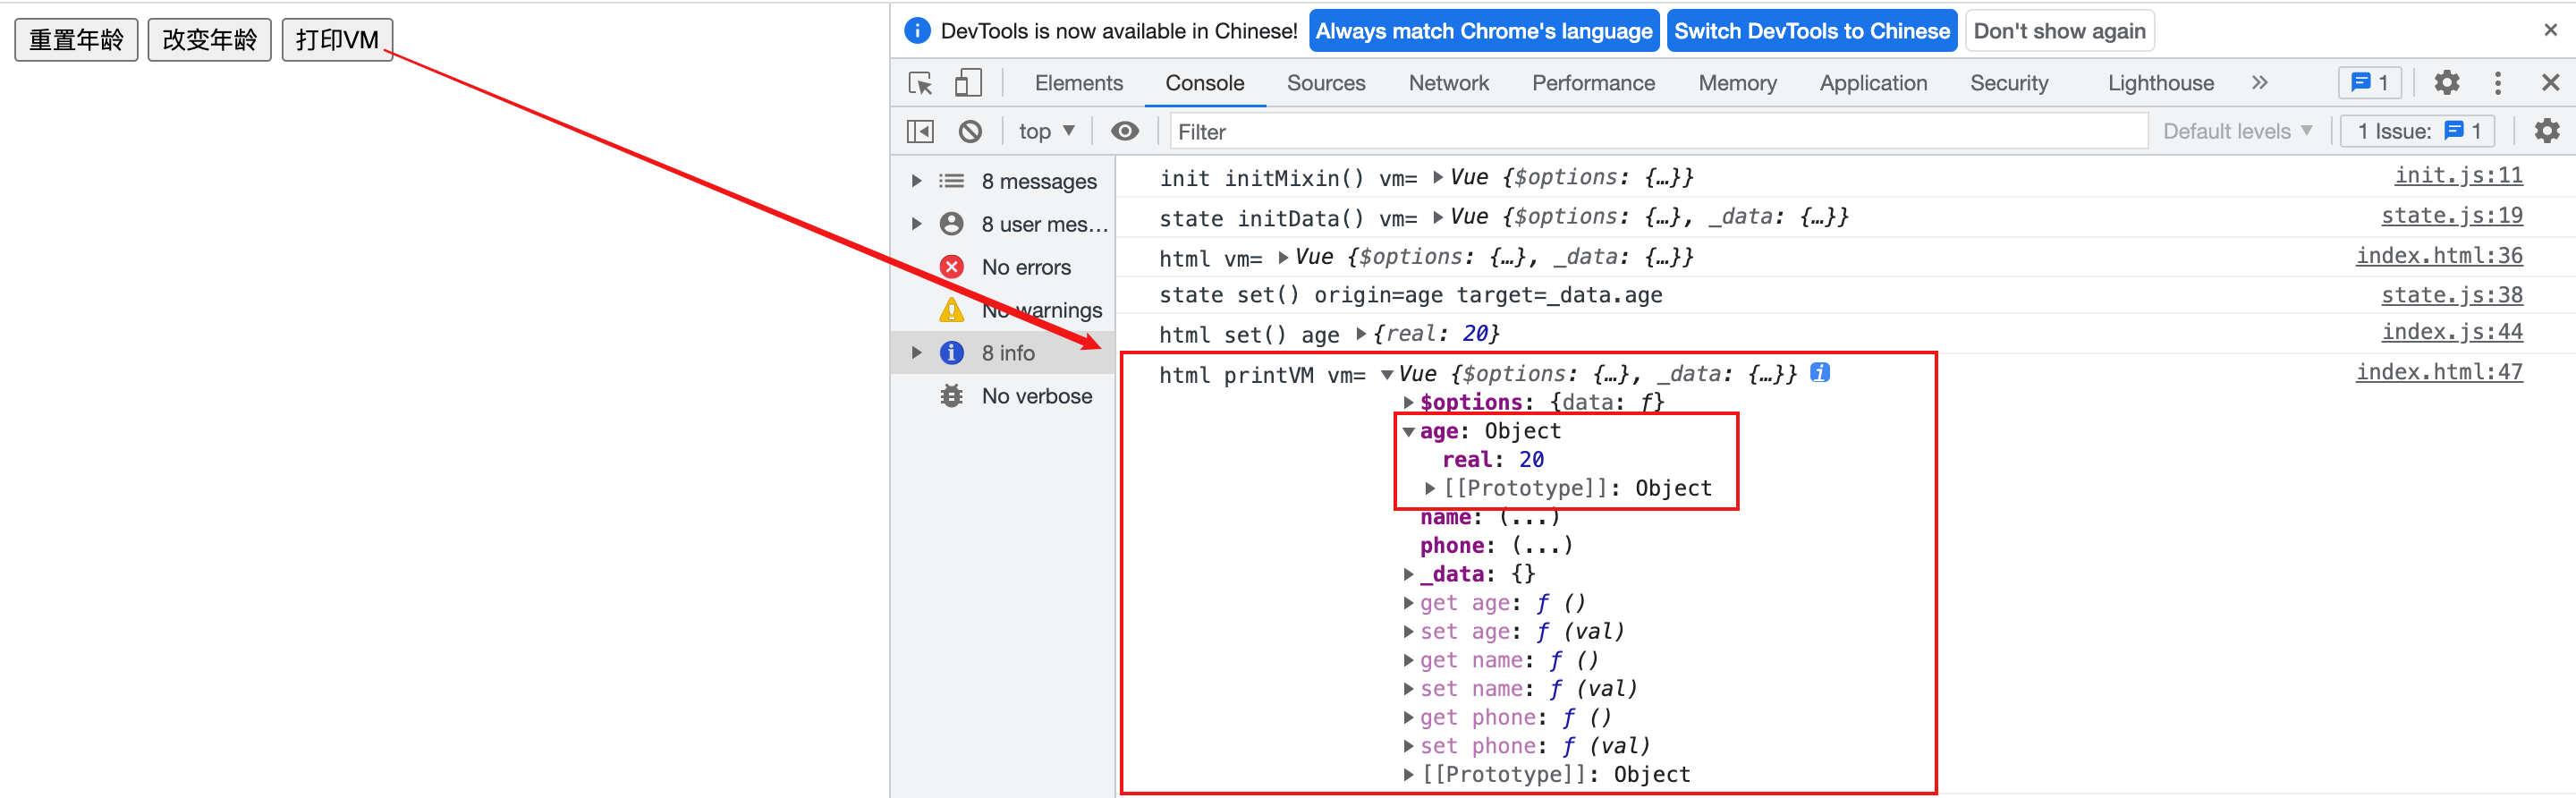Viewport: 2576px width, 798px height.
Task: Open the Sources tab
Action: click(x=1326, y=83)
